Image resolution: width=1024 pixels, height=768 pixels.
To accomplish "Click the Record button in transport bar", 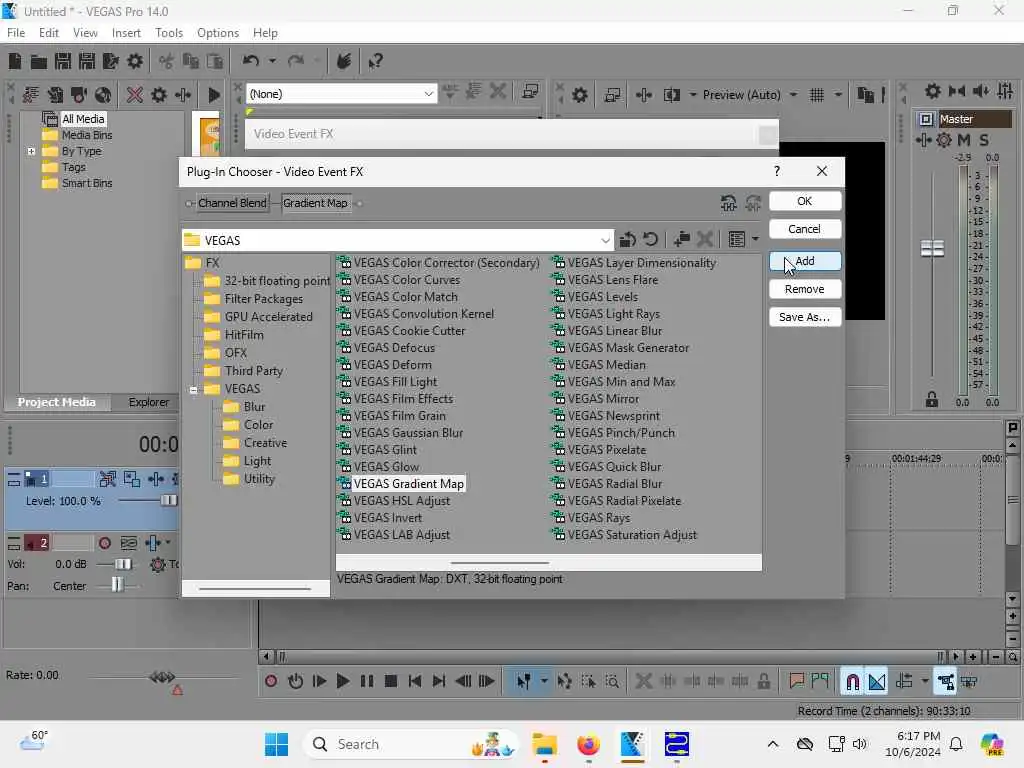I will [271, 681].
